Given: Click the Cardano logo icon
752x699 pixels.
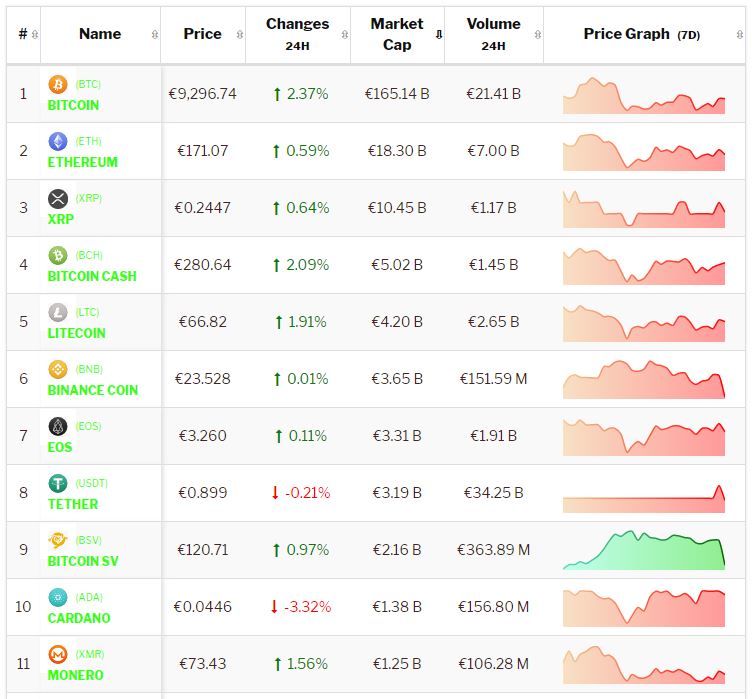Looking at the screenshot, I should [x=57, y=598].
